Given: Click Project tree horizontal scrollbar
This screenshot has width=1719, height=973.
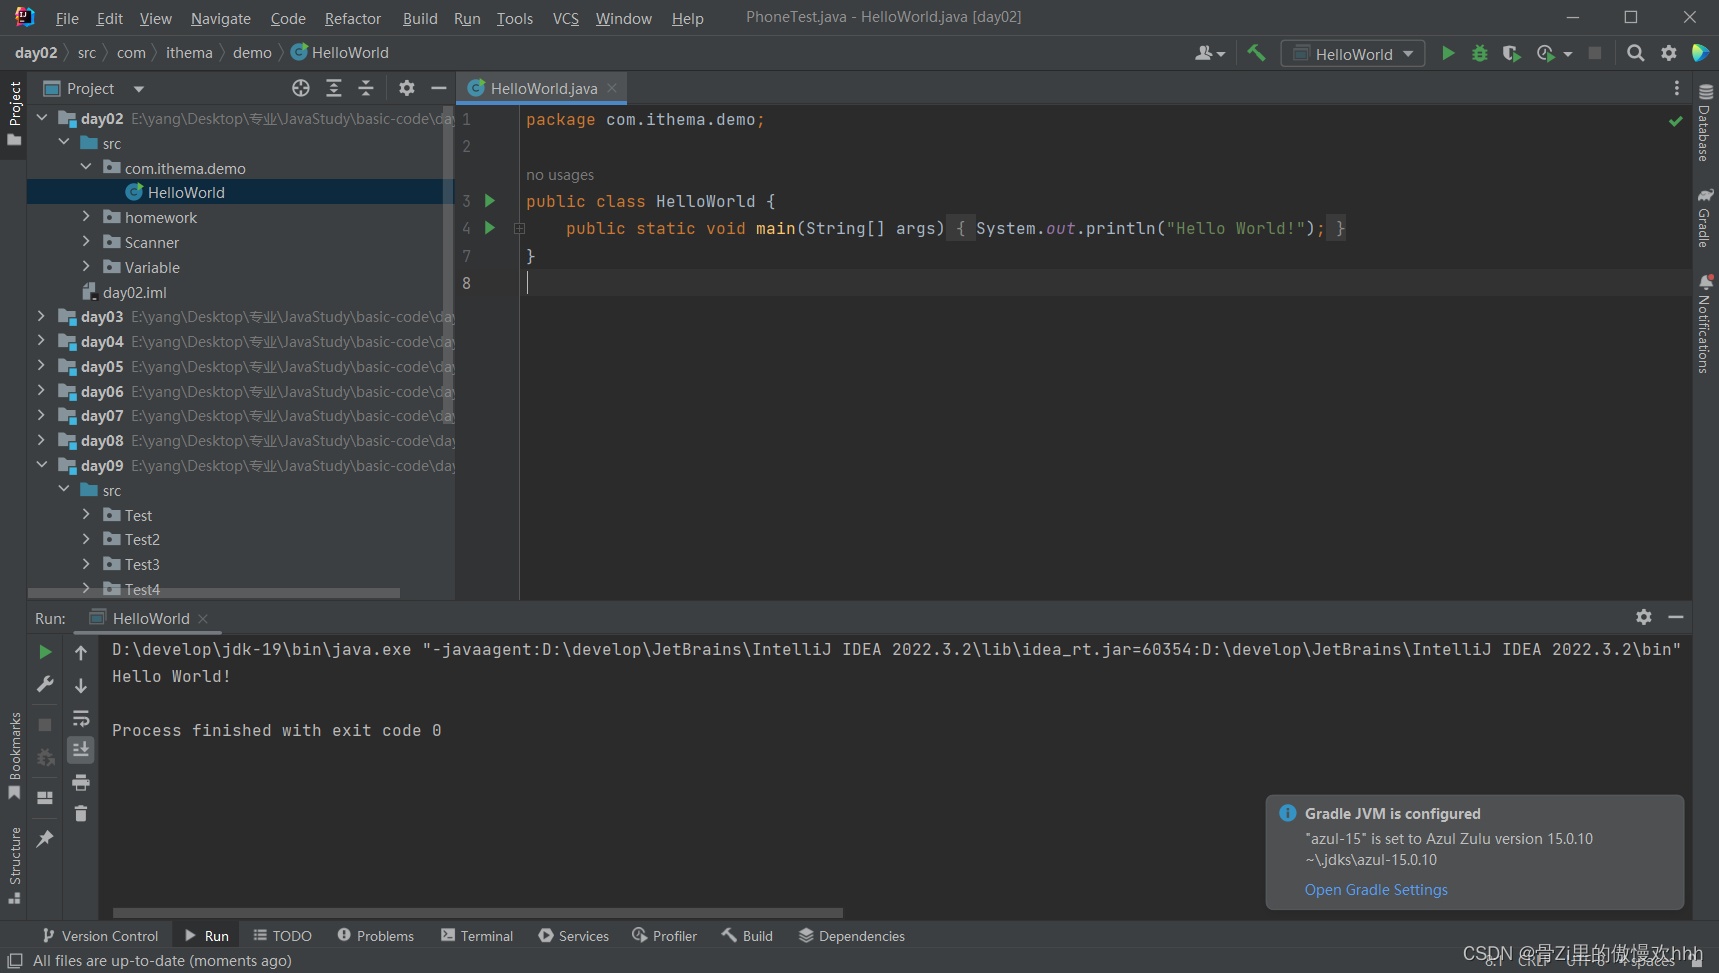Looking at the screenshot, I should 214,593.
